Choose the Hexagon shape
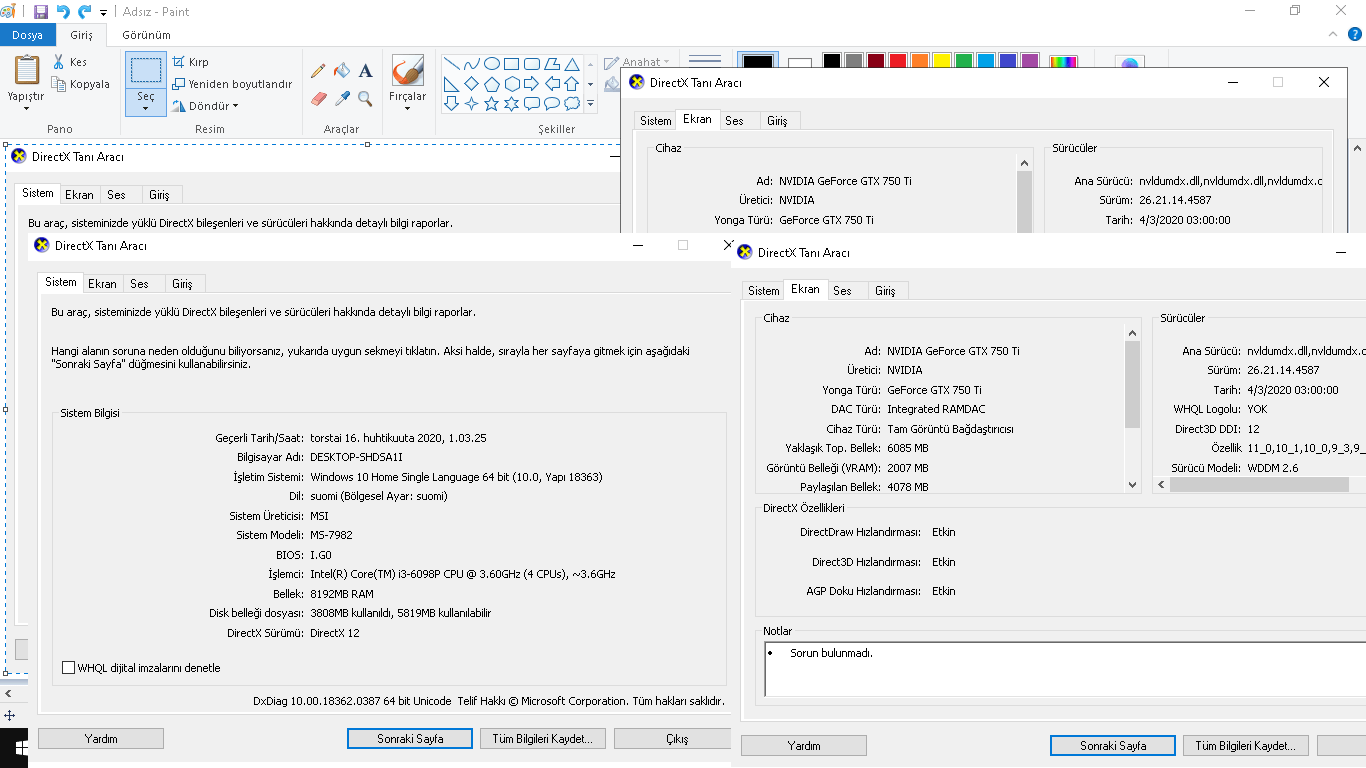Image resolution: width=1366 pixels, height=768 pixels. click(511, 84)
